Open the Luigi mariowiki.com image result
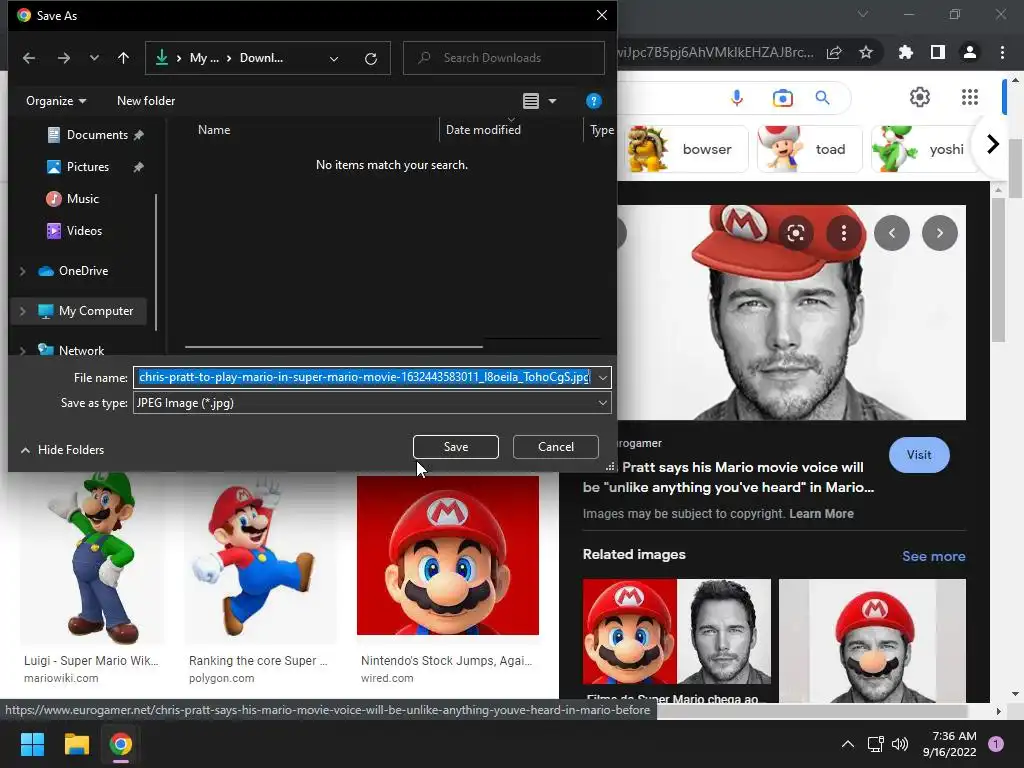This screenshot has height=768, width=1024. coord(92,559)
